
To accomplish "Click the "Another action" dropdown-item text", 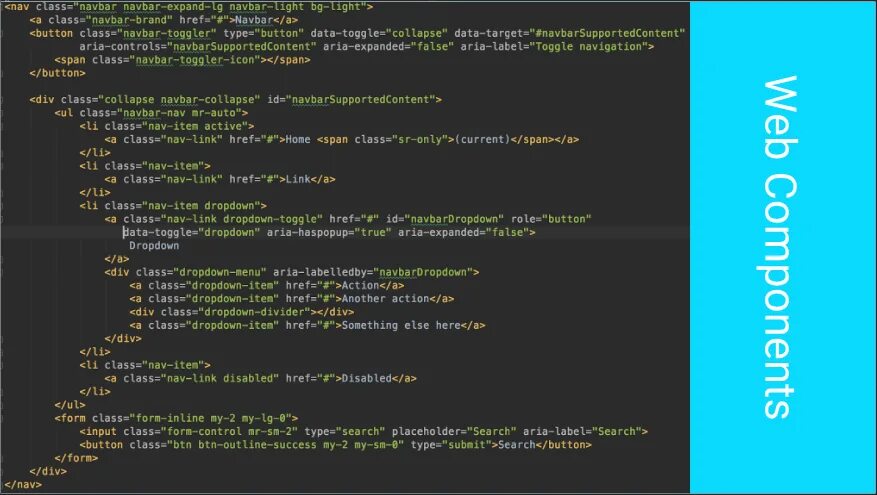I will pyautogui.click(x=385, y=299).
